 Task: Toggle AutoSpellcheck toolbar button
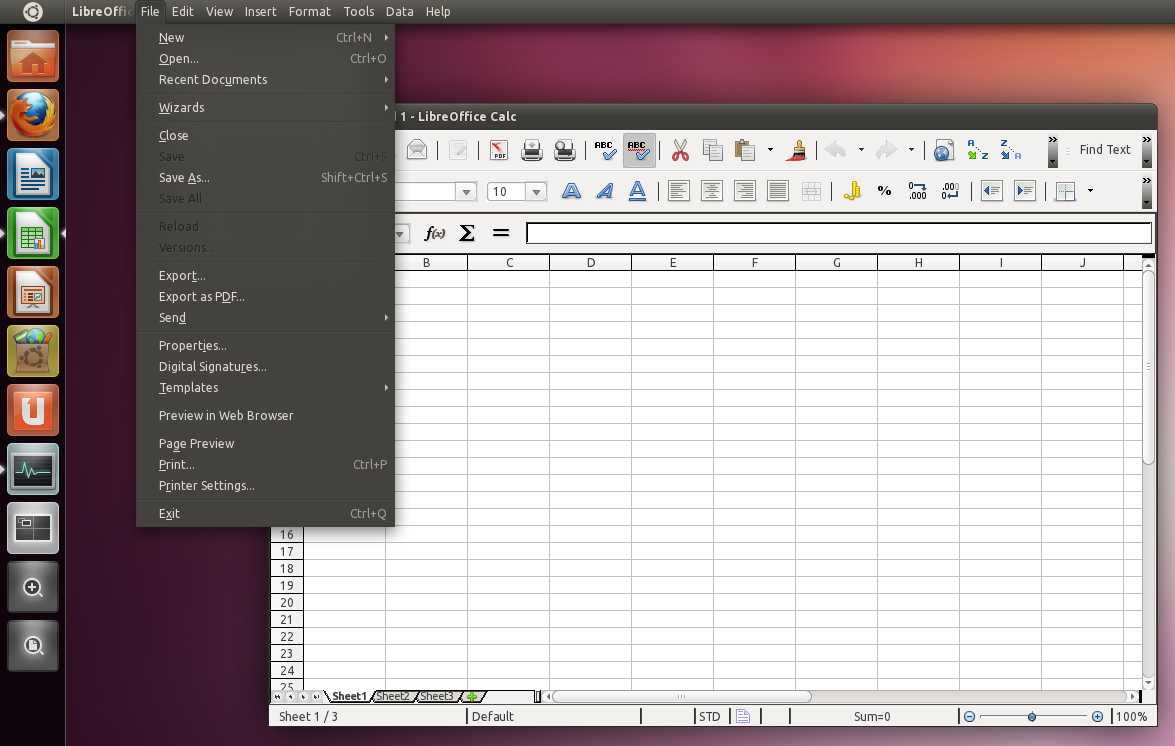pos(638,151)
